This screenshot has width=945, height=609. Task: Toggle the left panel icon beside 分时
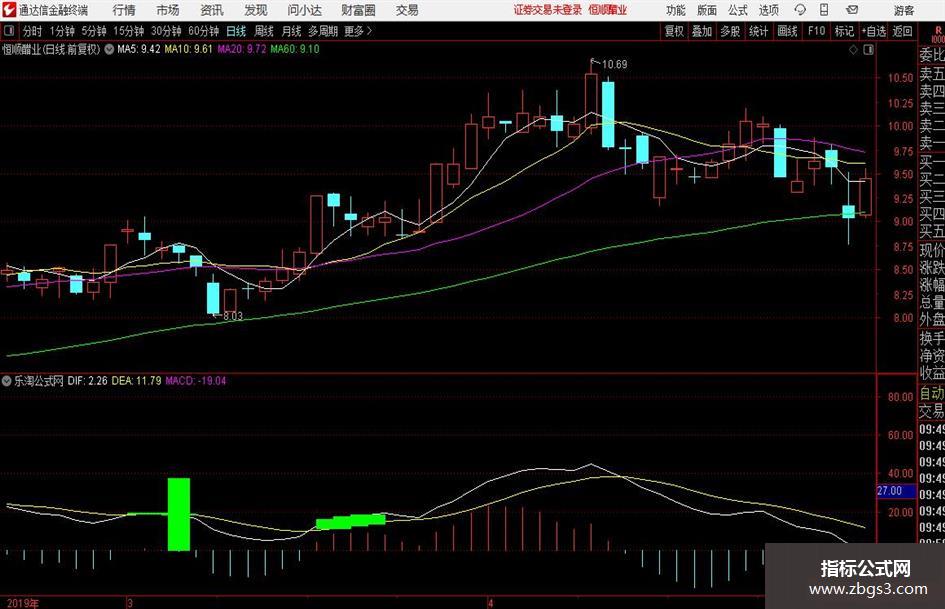point(9,31)
